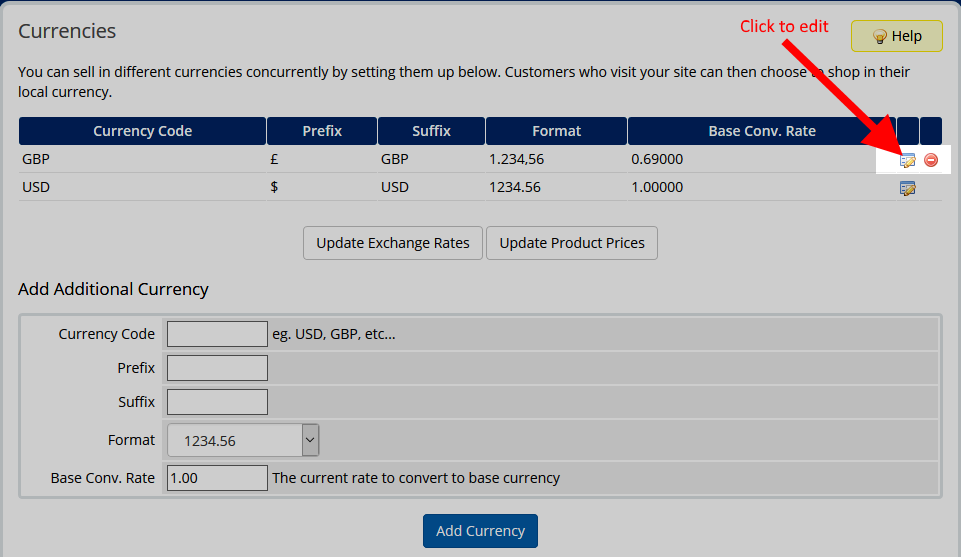Click the Suffix column header
Screen dimensions: 961x557
point(431,131)
